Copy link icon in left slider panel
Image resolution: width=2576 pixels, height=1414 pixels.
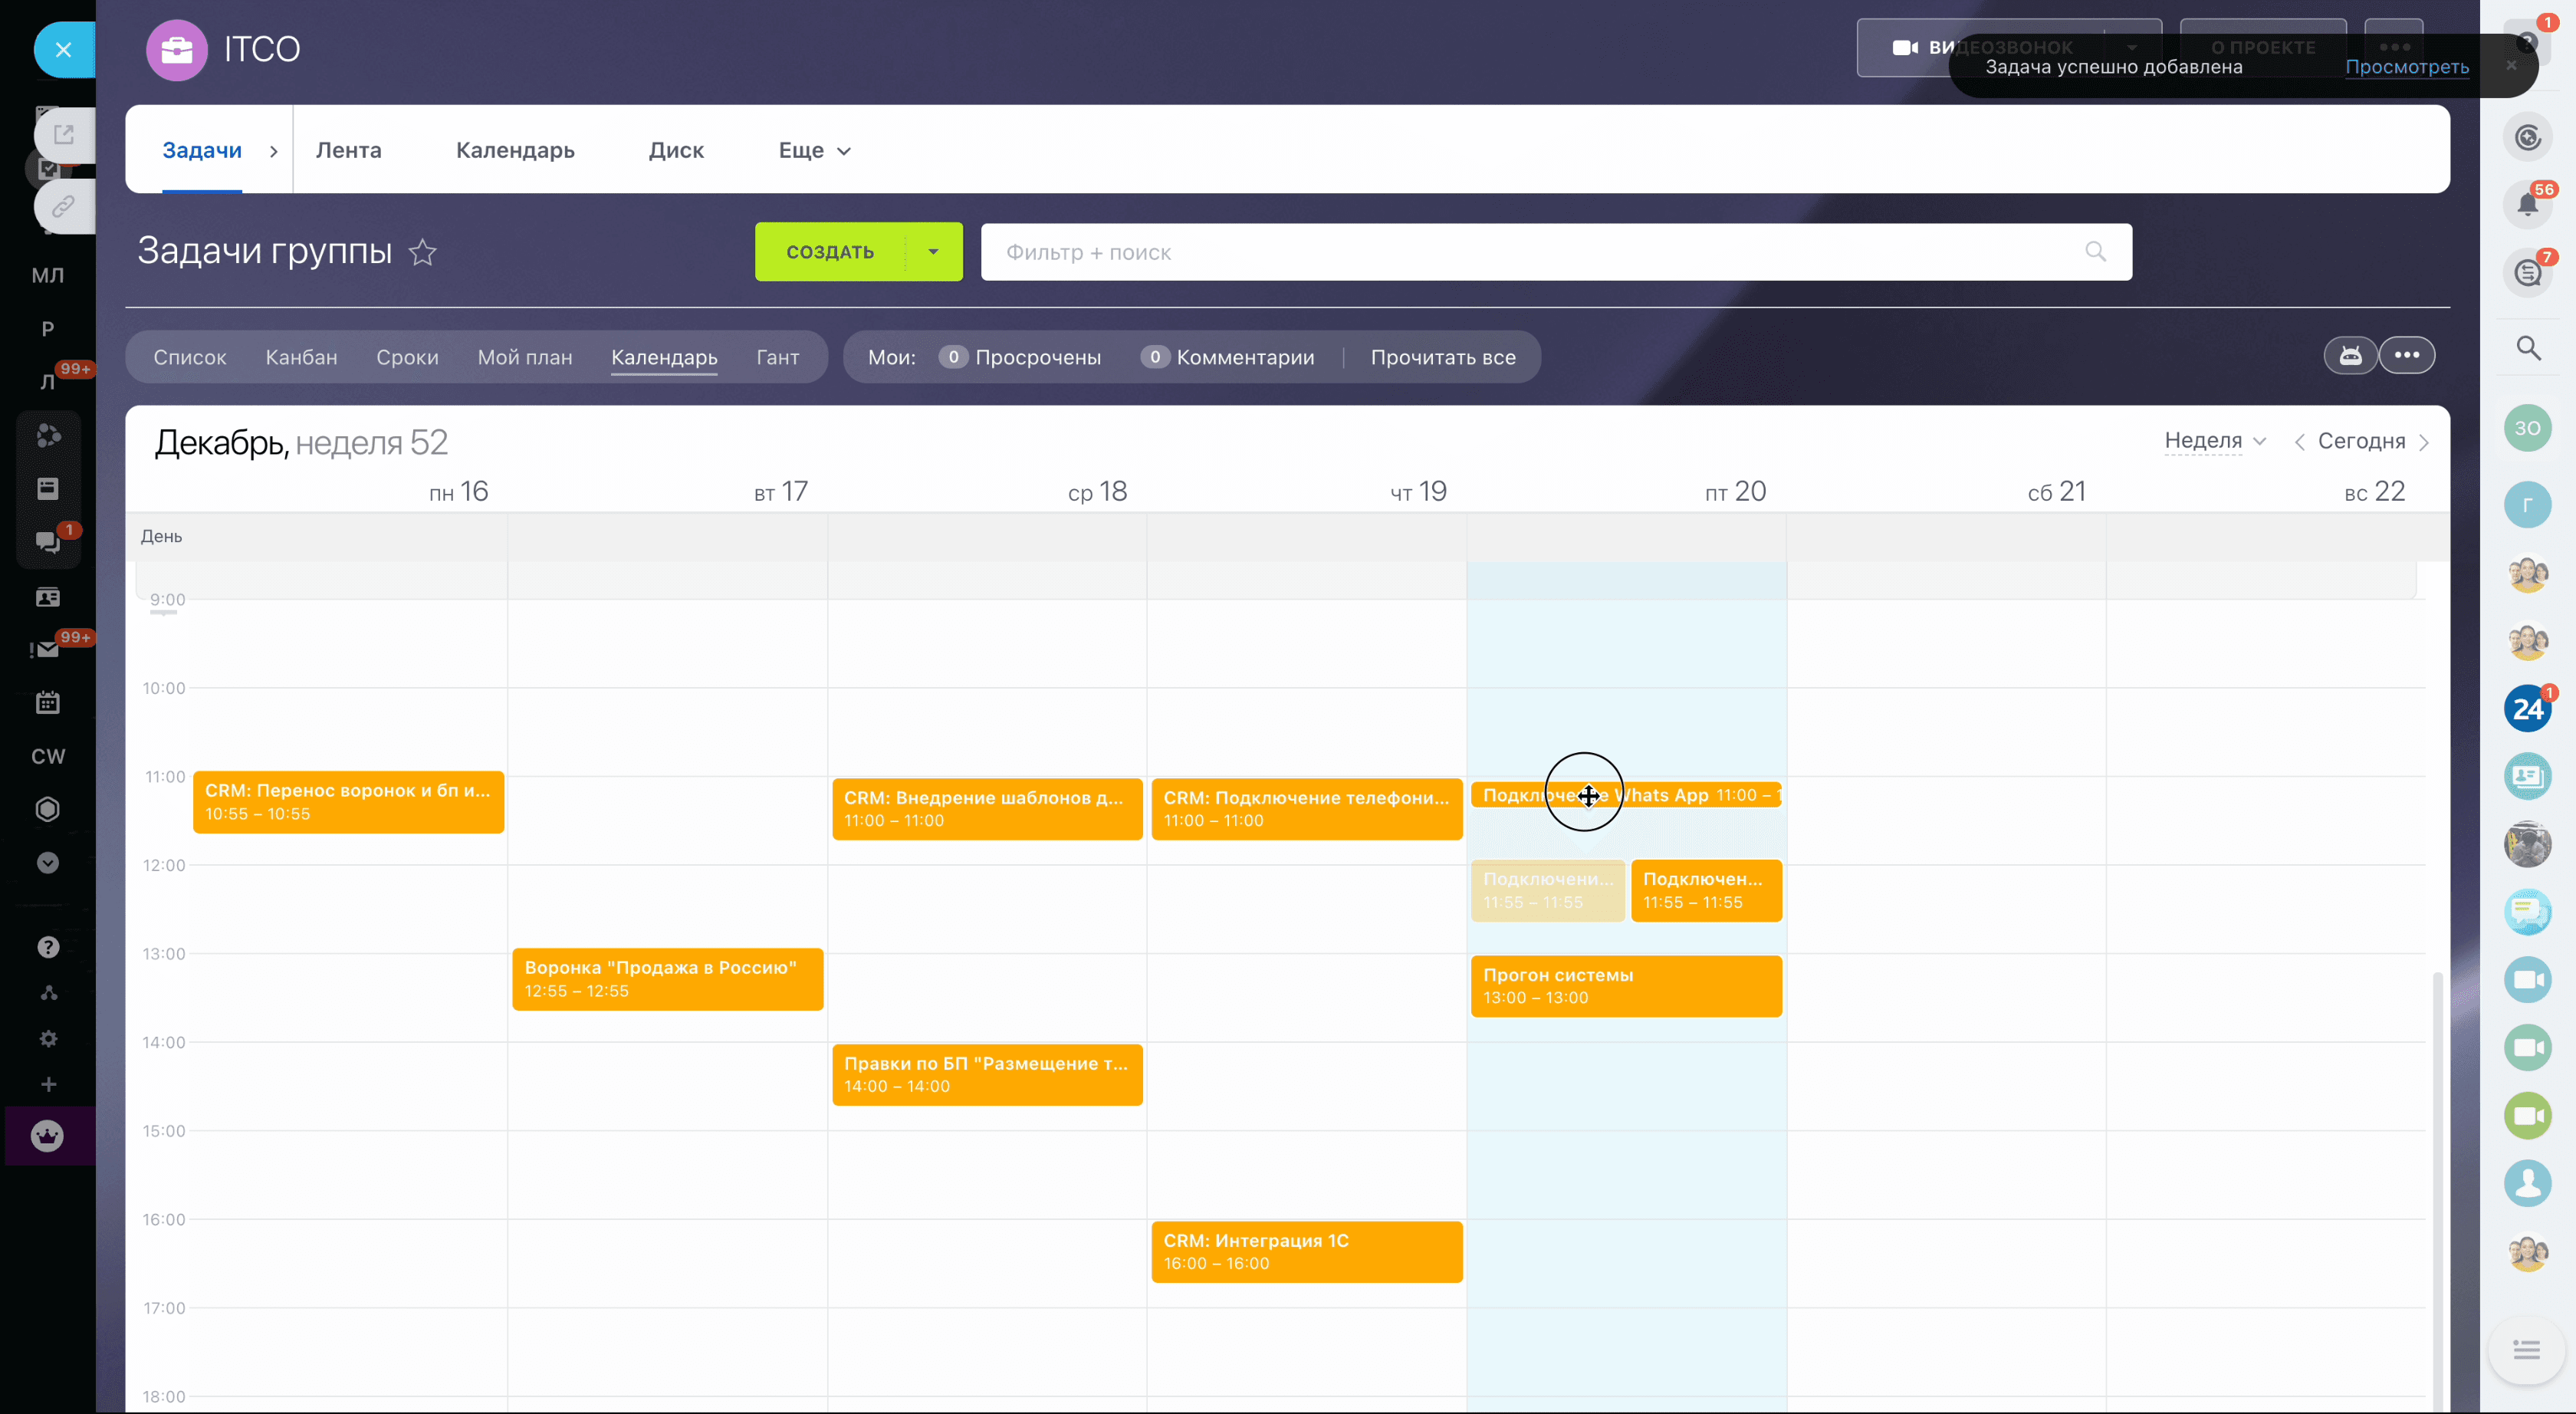[64, 207]
